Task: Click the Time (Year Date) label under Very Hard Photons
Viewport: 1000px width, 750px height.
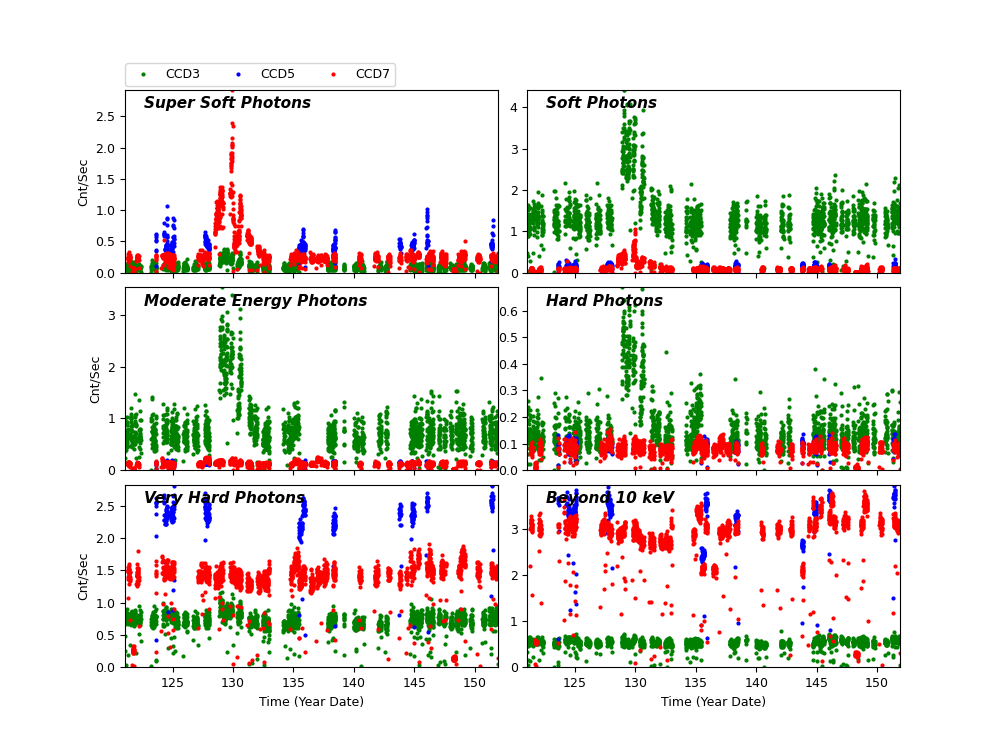Action: [x=311, y=702]
